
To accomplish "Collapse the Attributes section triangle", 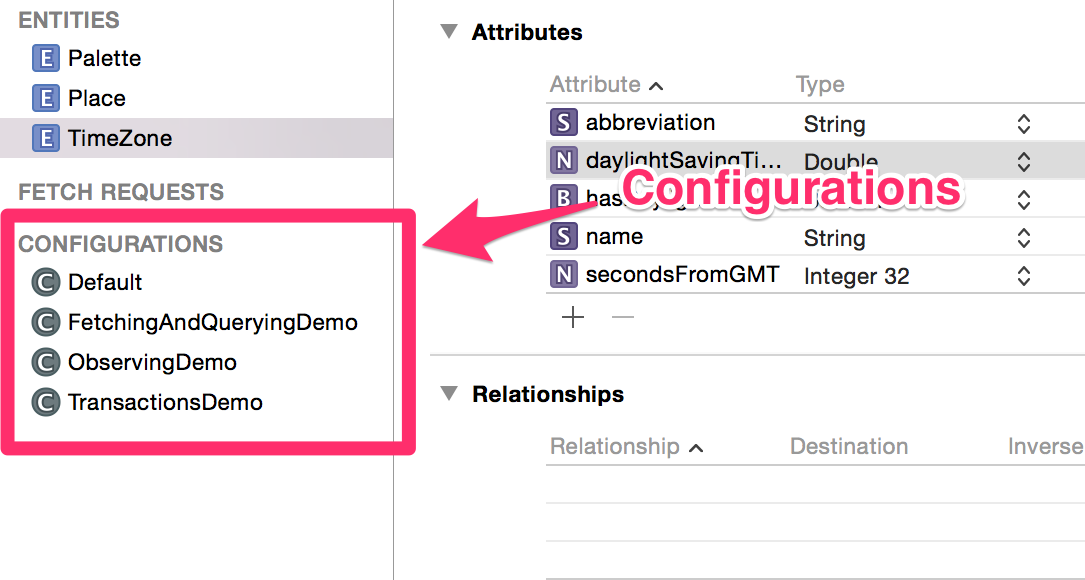I will pos(448,32).
